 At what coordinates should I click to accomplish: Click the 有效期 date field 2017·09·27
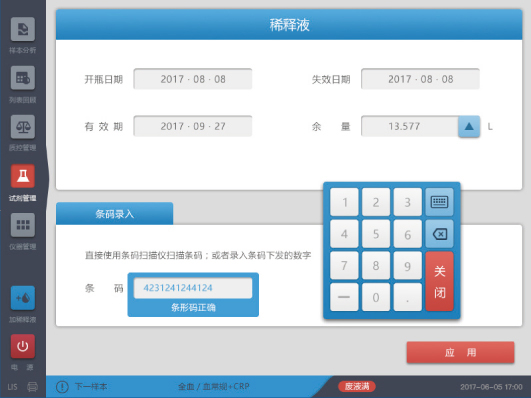click(193, 126)
